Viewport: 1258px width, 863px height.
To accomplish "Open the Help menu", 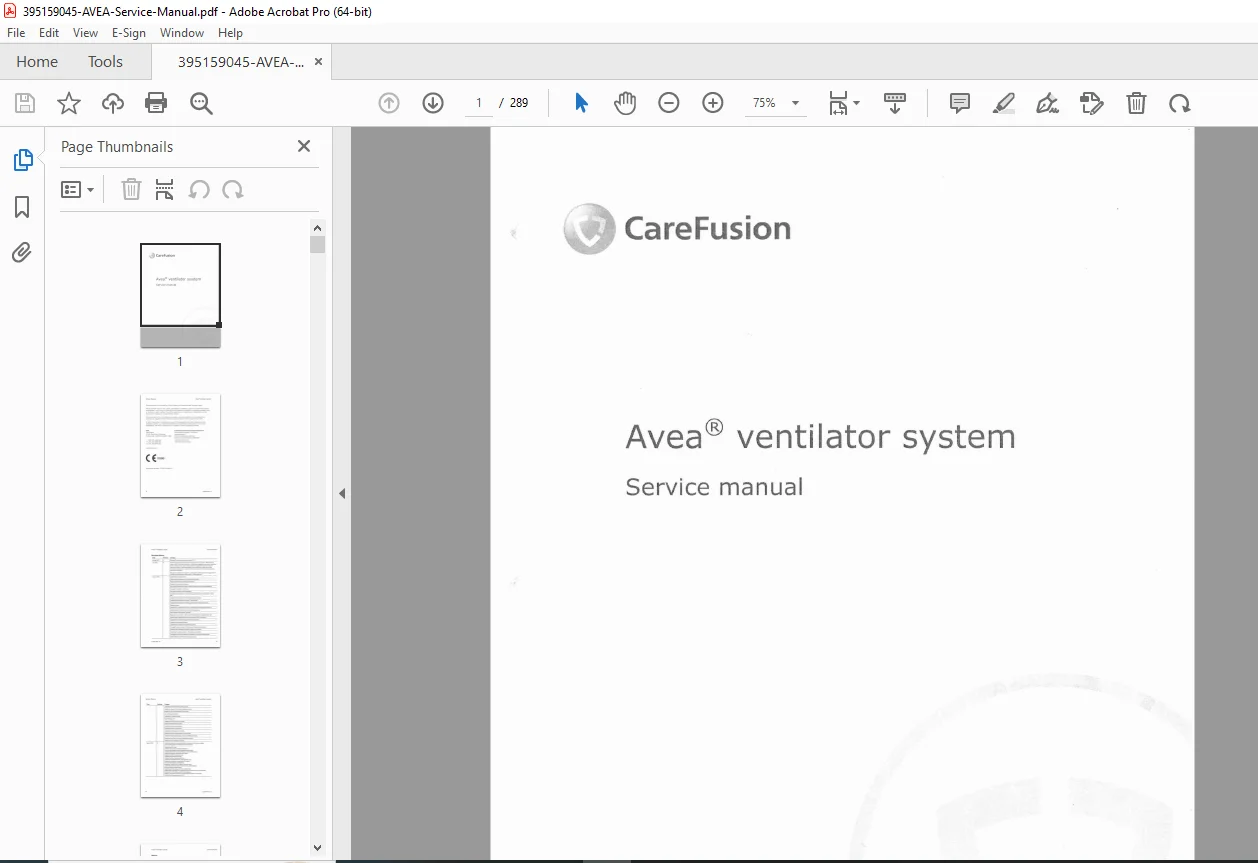I will pos(230,33).
